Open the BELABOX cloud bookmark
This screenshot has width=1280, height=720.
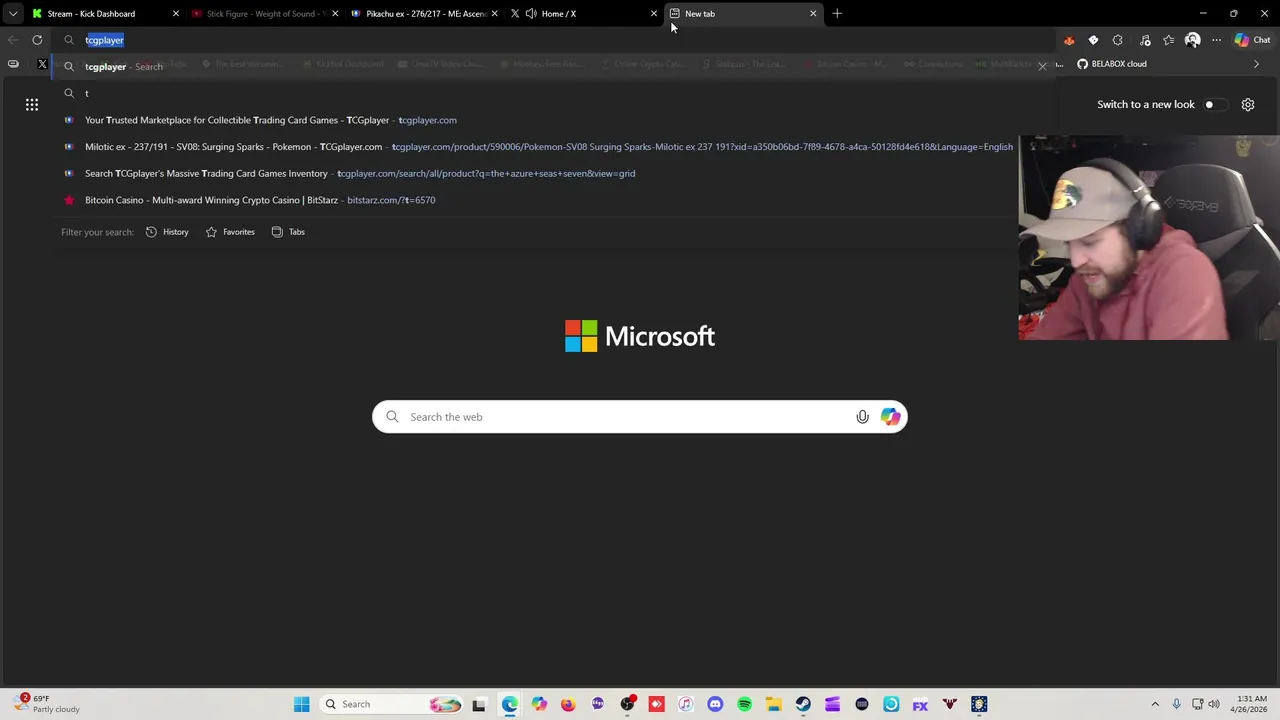(x=1111, y=64)
